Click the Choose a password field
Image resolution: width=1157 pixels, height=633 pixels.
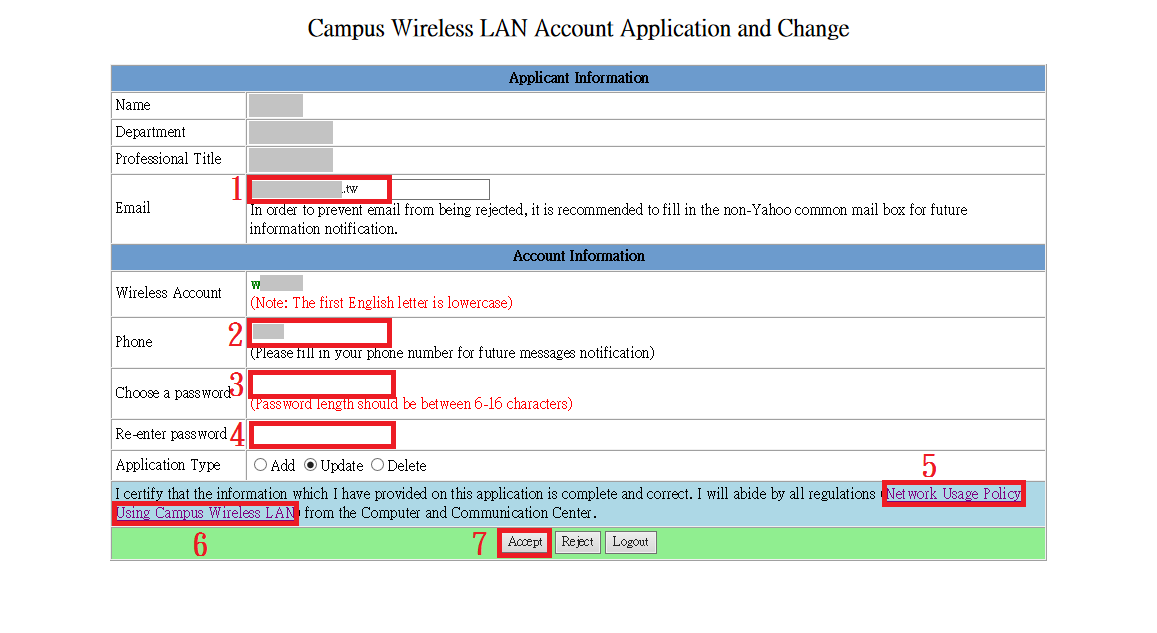point(321,384)
